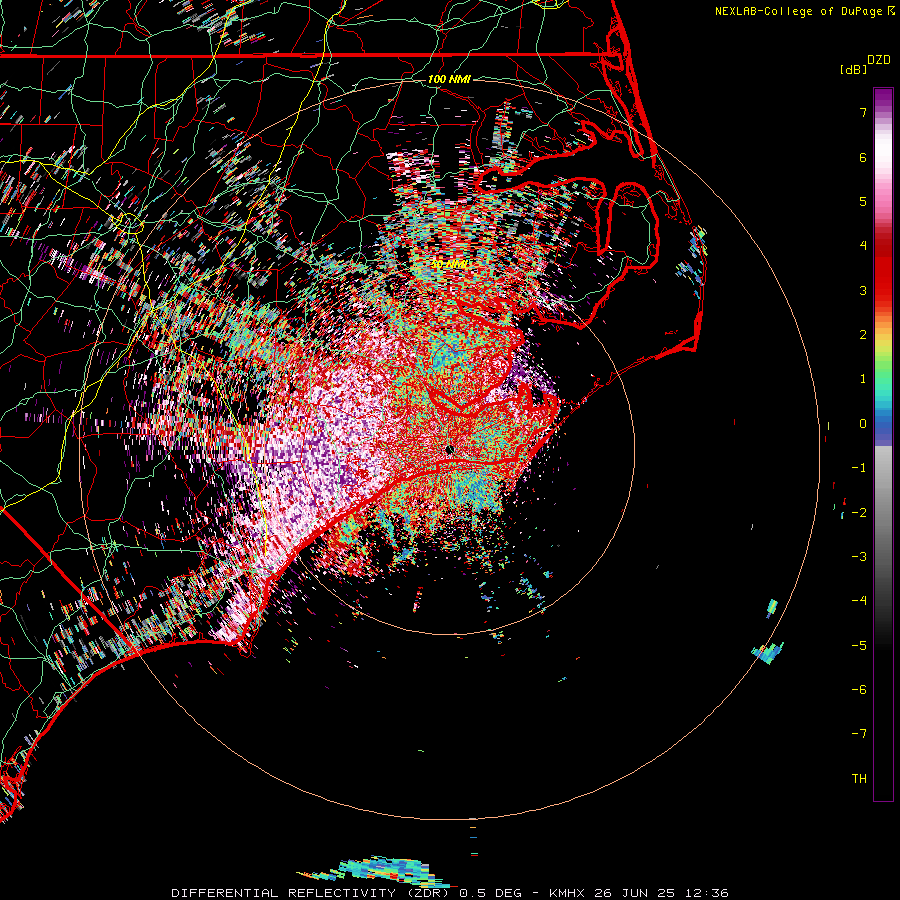Screen dimensions: 900x900
Task: Click the TH threshold label on scale
Action: coord(859,779)
